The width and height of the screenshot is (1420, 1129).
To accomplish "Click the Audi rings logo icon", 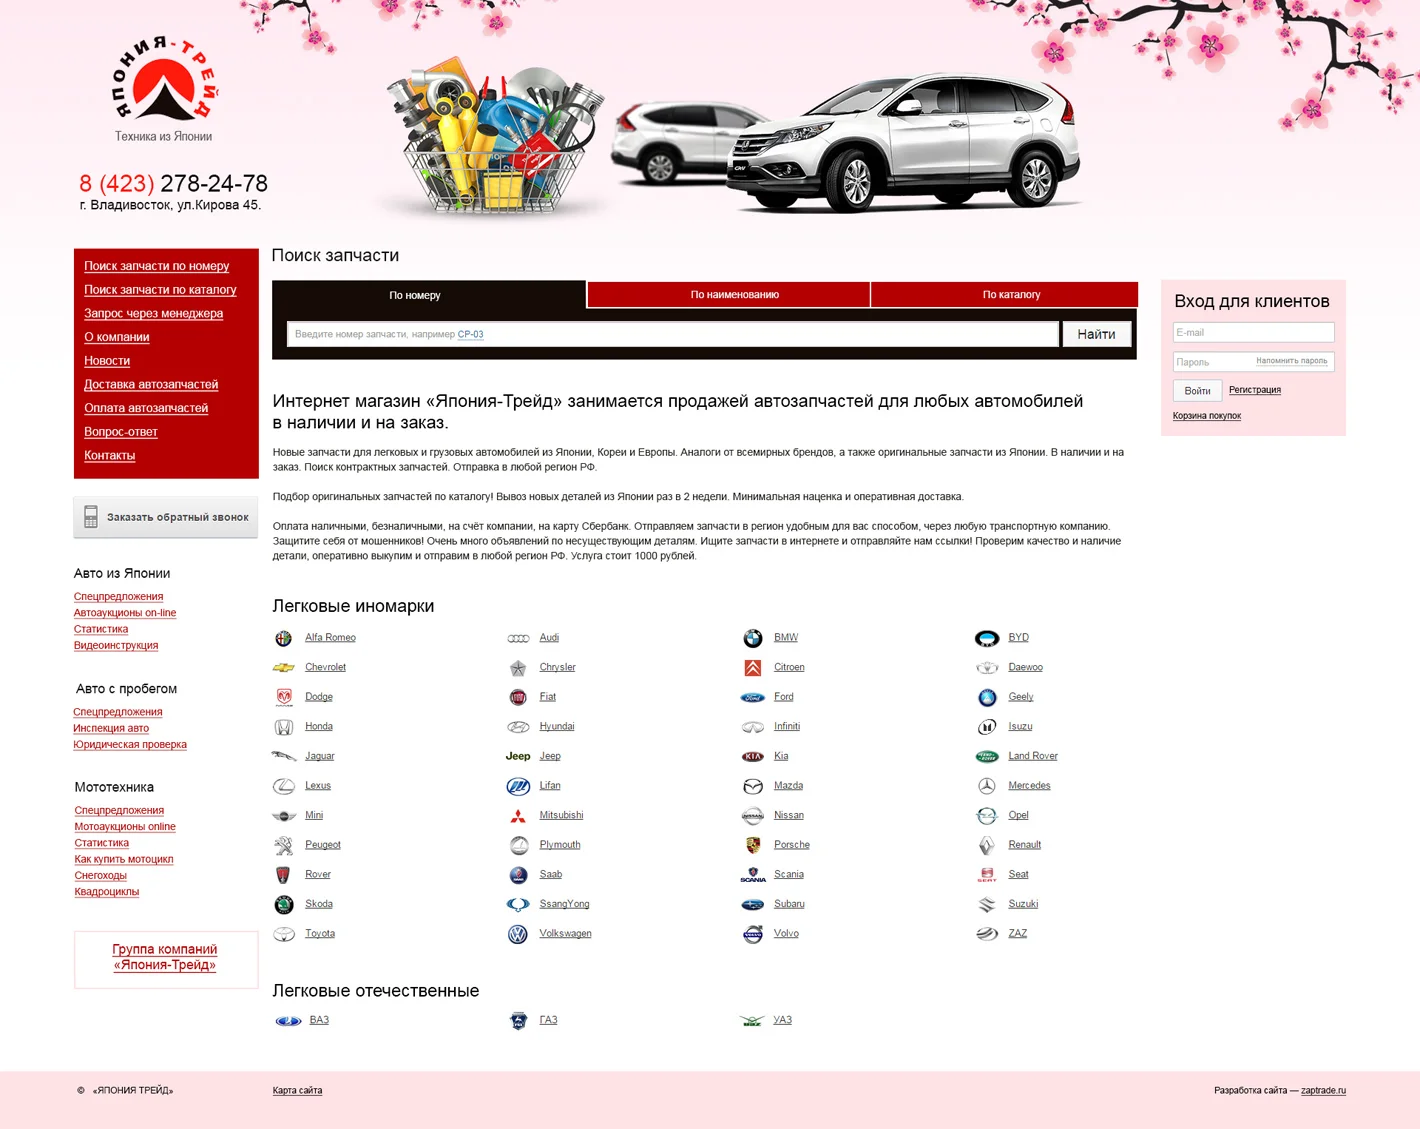I will pyautogui.click(x=518, y=638).
